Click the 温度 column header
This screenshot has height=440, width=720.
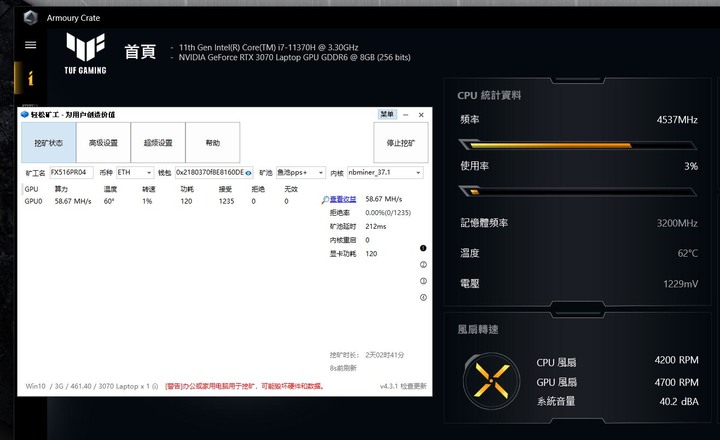(x=110, y=189)
